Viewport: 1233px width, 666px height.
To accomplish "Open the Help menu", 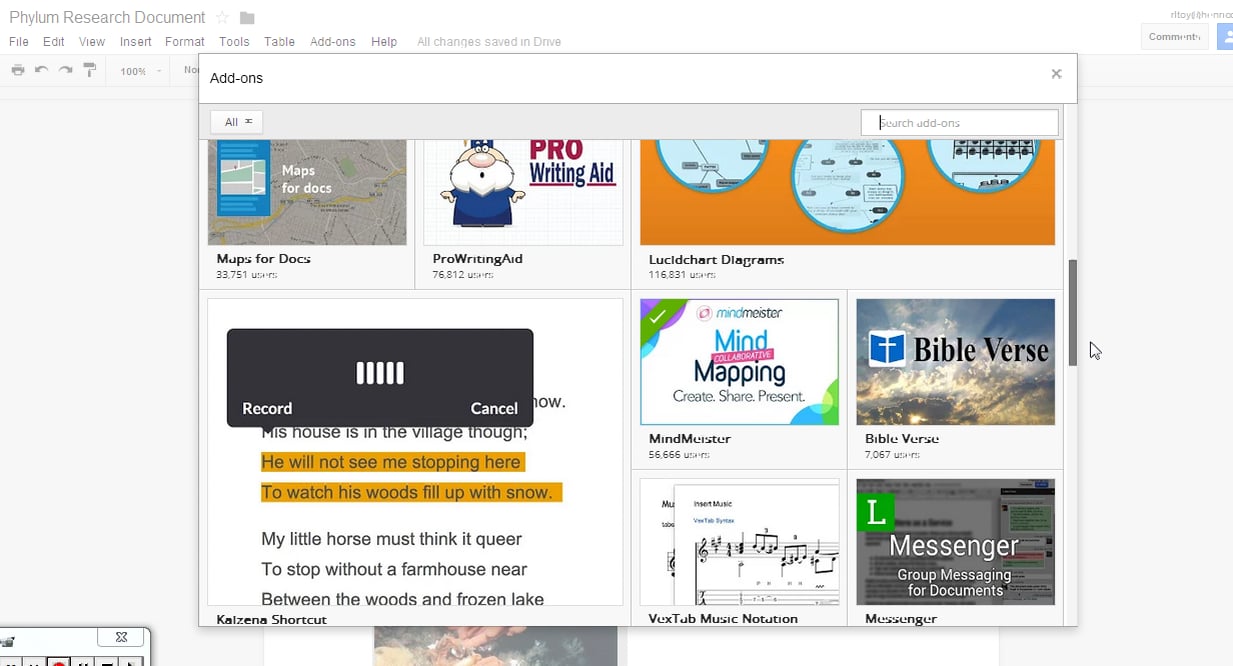I will click(384, 42).
